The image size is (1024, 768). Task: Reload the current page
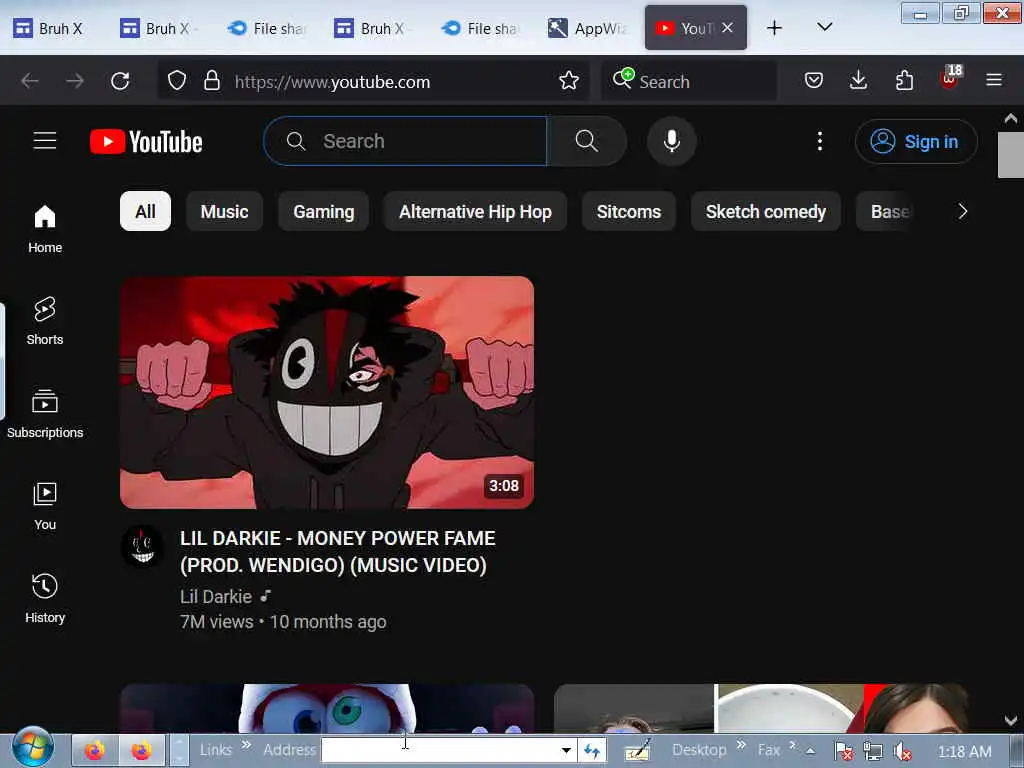pyautogui.click(x=120, y=81)
